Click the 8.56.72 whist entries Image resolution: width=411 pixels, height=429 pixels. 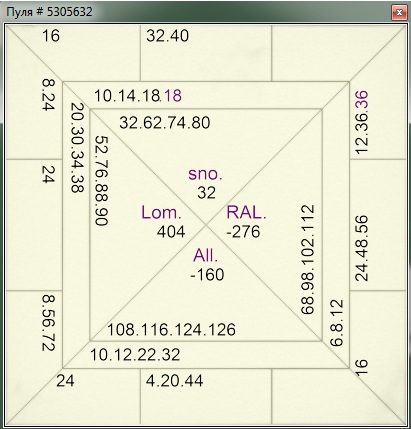(48, 323)
